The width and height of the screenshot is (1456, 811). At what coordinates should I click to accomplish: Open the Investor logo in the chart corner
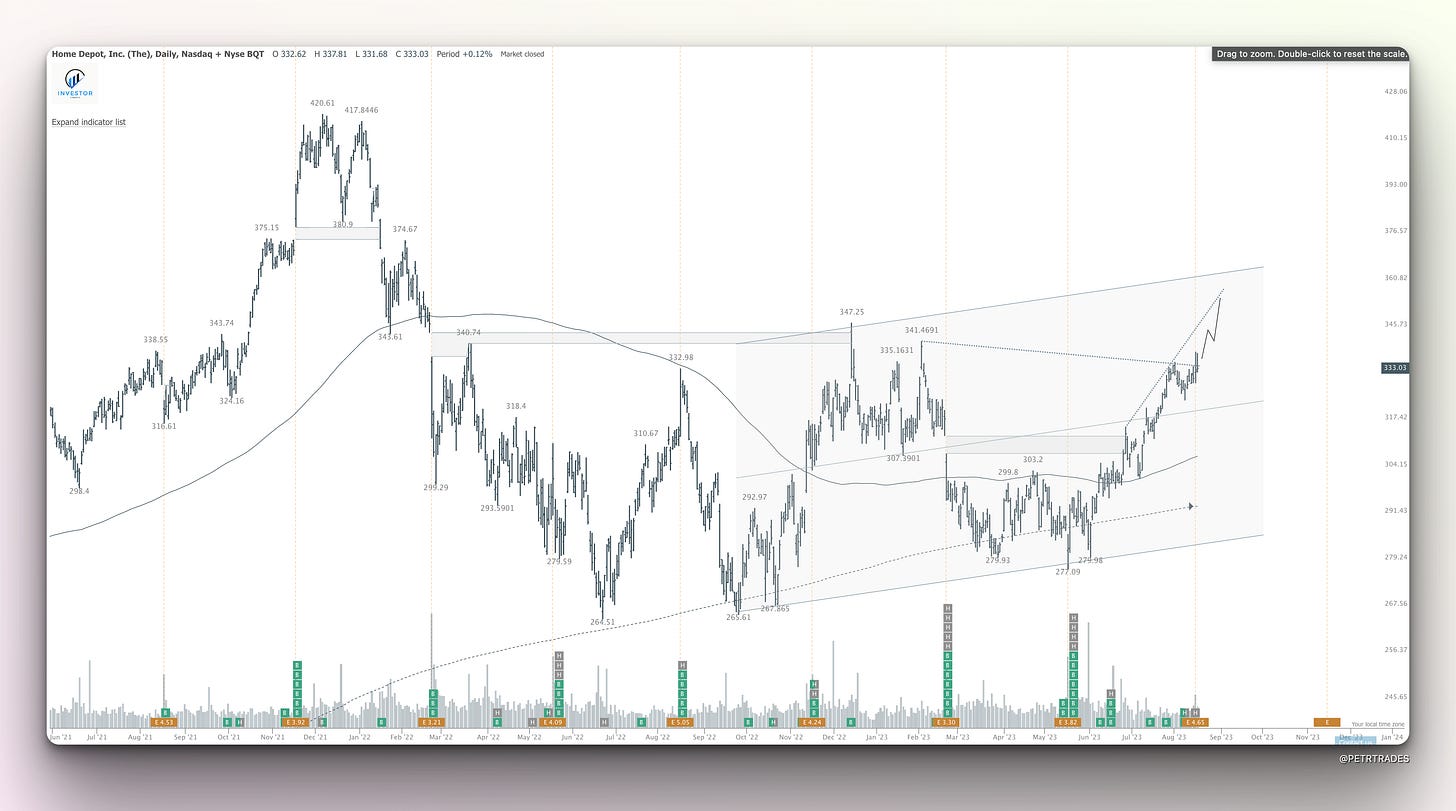point(76,84)
